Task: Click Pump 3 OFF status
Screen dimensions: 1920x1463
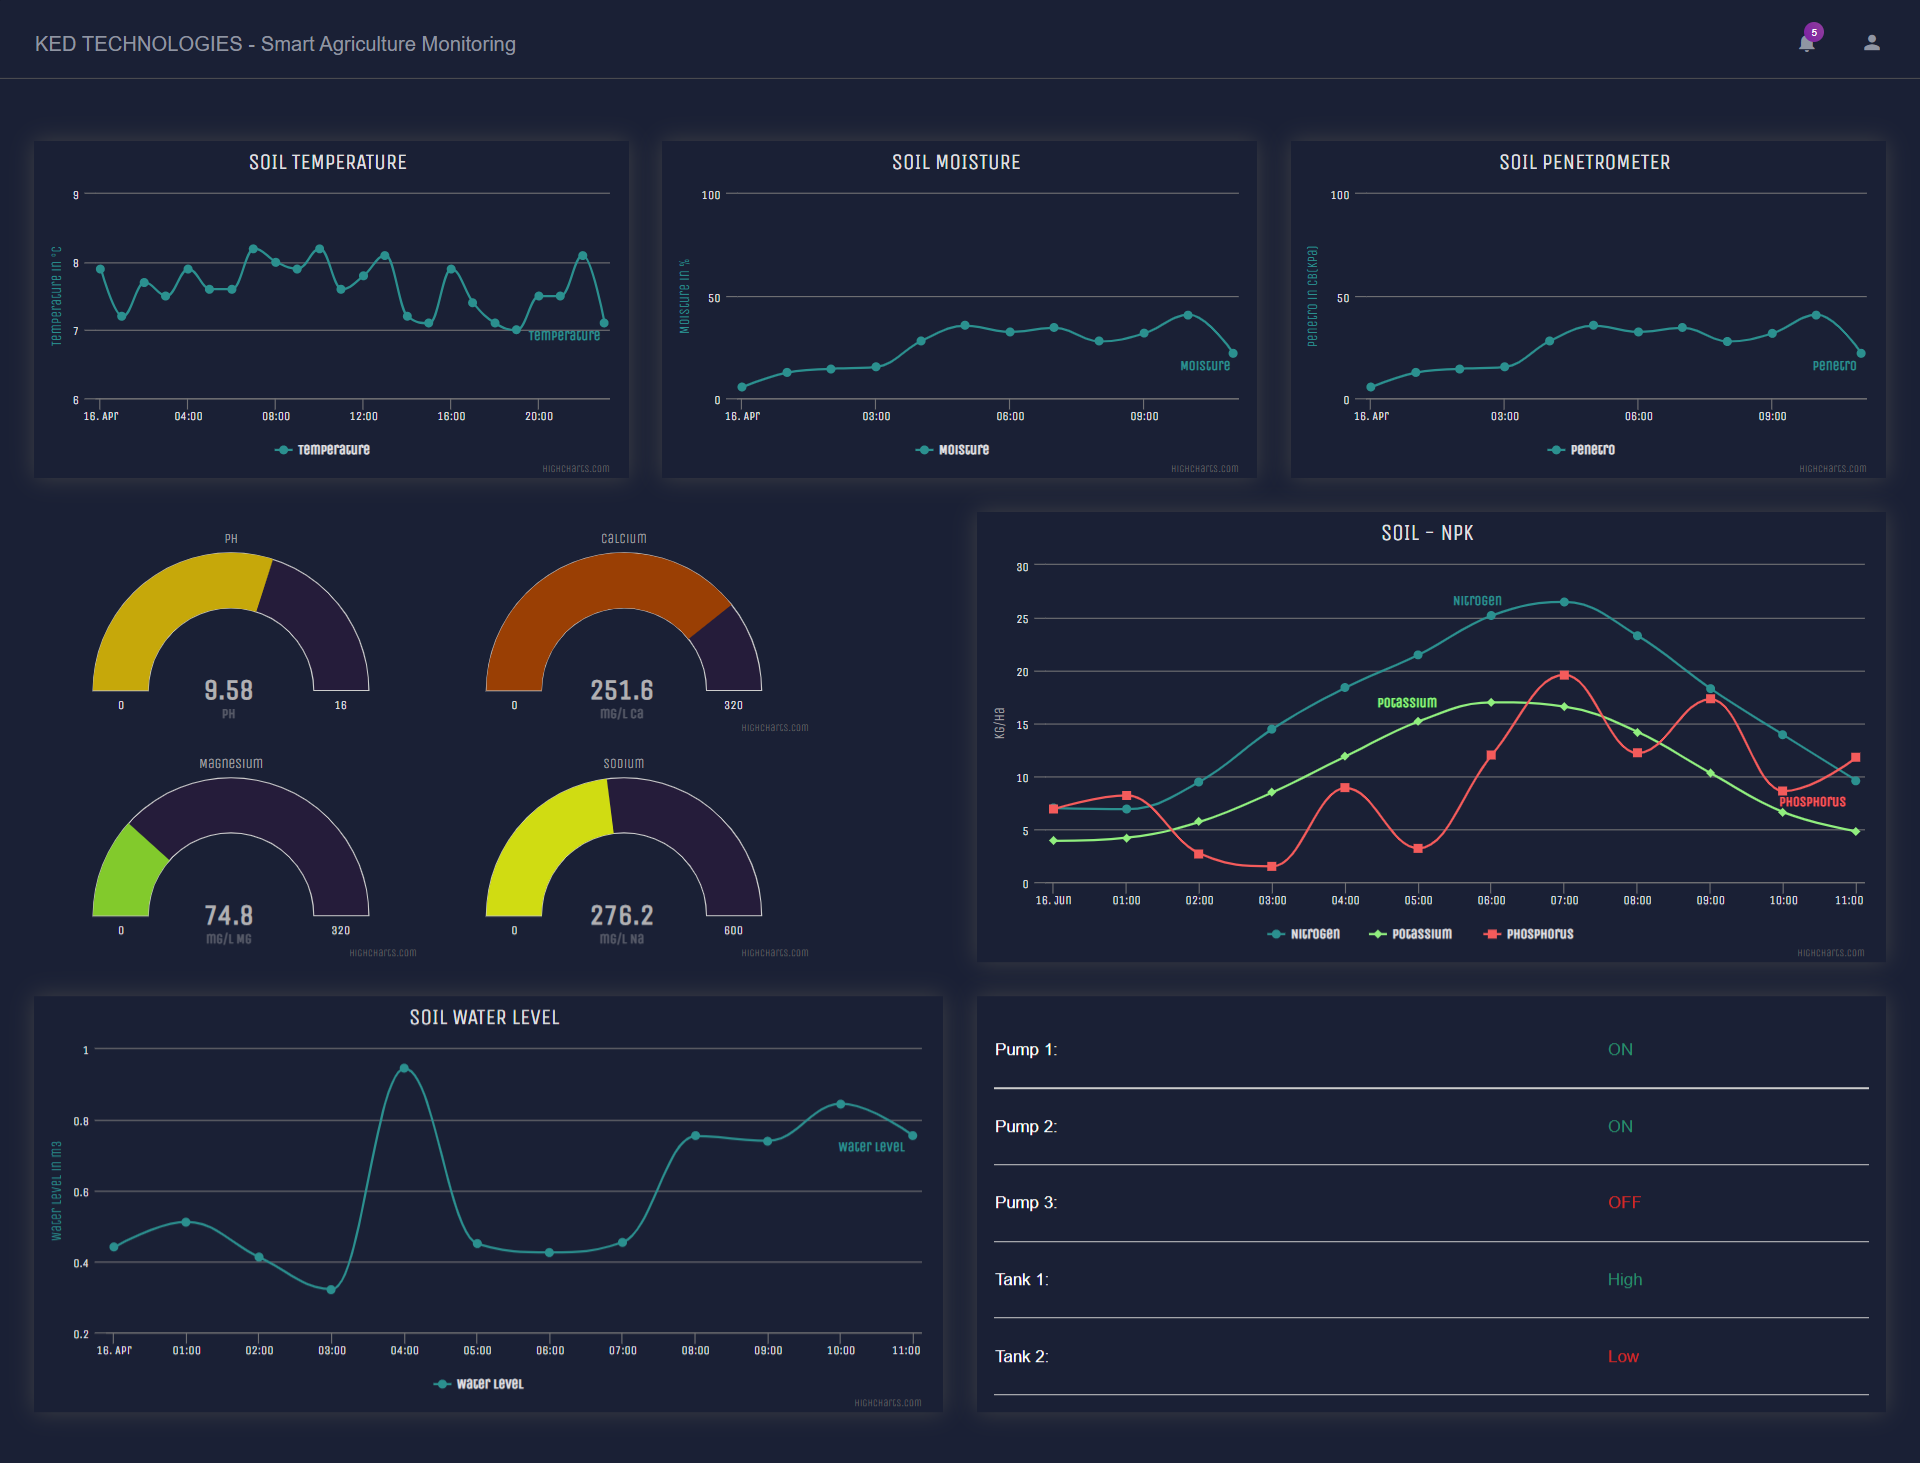Action: [1624, 1203]
